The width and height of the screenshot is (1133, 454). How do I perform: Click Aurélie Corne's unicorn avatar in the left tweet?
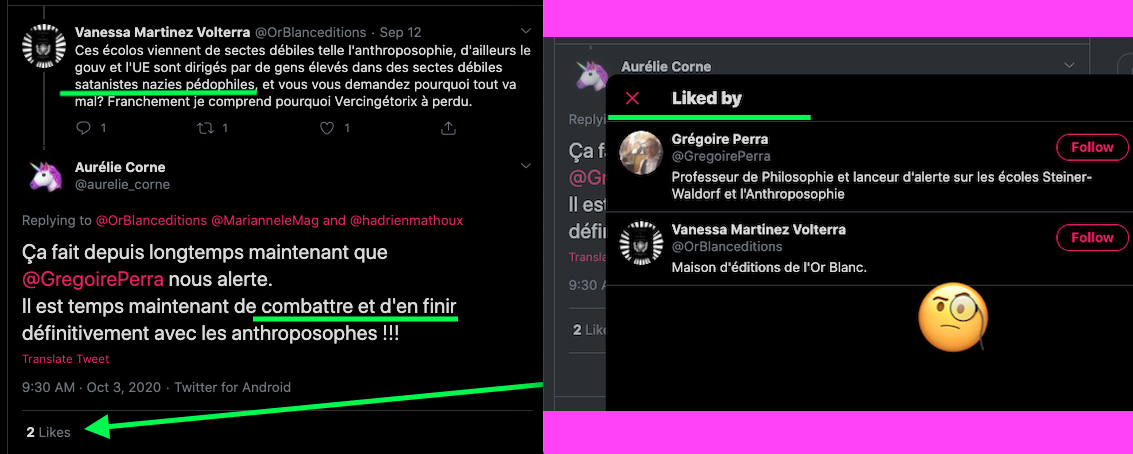click(43, 176)
